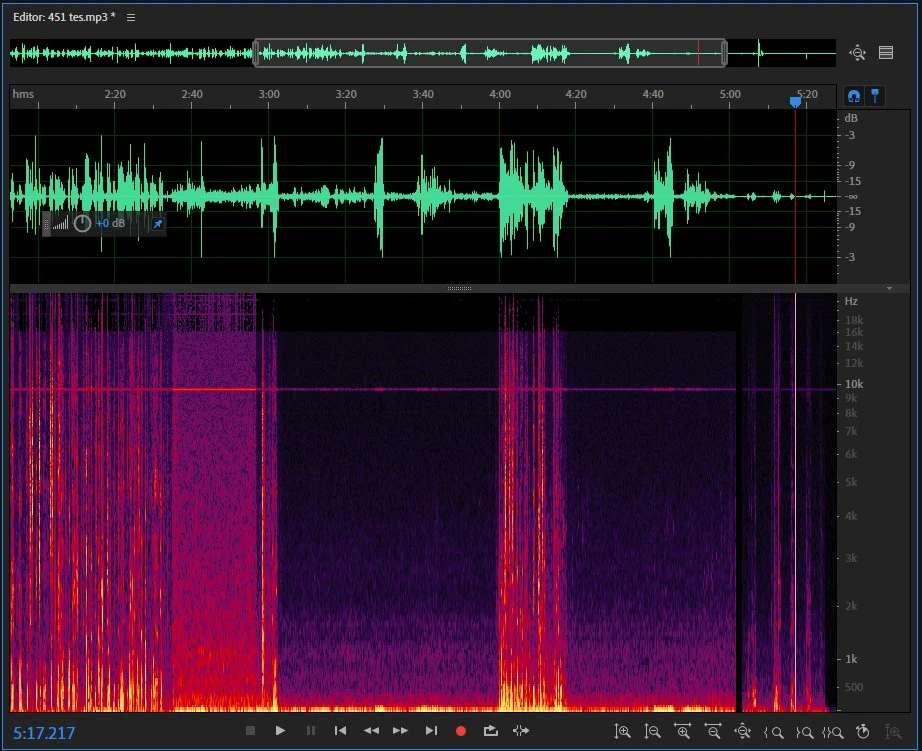Viewport: 922px width, 751px height.
Task: Toggle snapping magnet icon
Action: (853, 95)
